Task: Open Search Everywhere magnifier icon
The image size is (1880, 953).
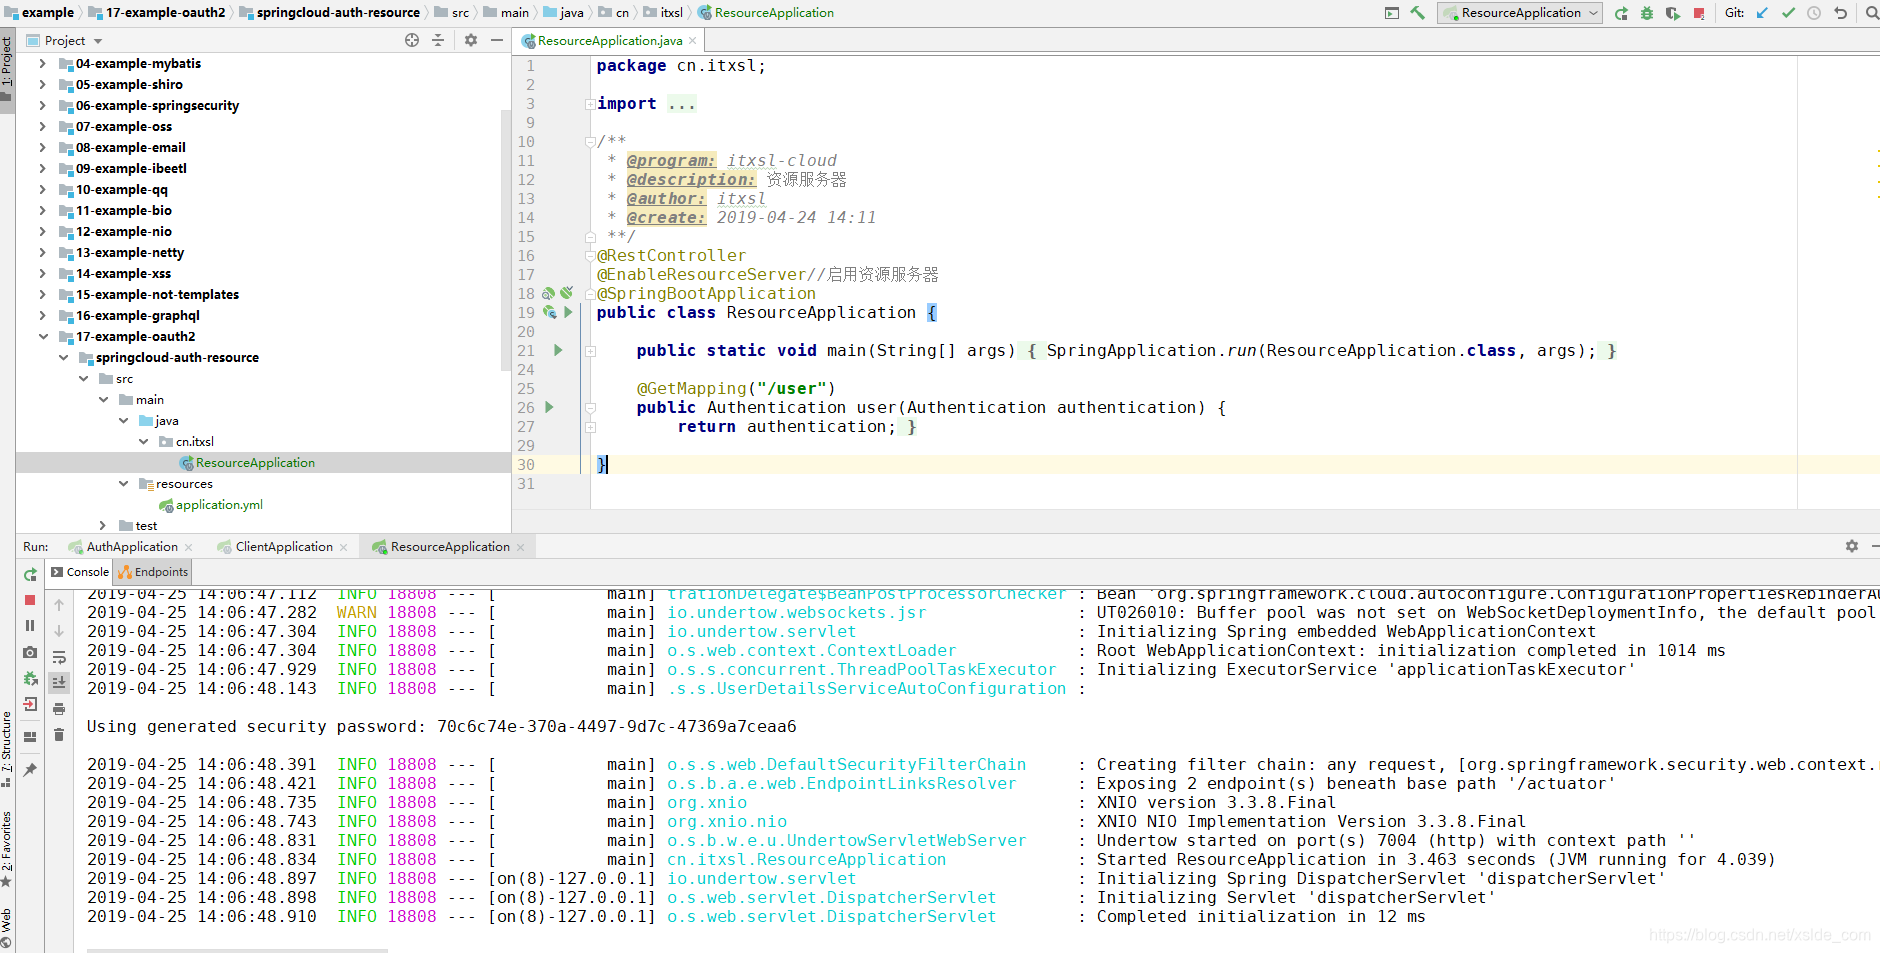Action: click(x=1871, y=13)
